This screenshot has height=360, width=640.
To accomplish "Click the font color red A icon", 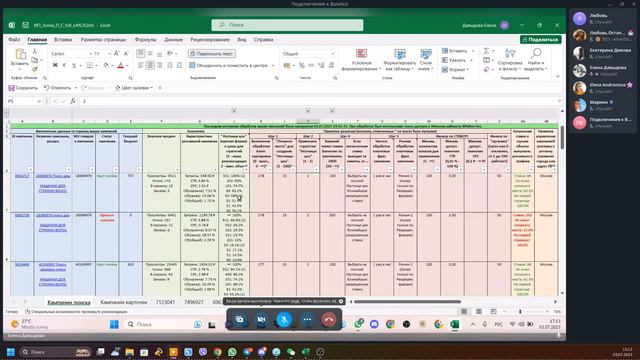I will coord(120,65).
